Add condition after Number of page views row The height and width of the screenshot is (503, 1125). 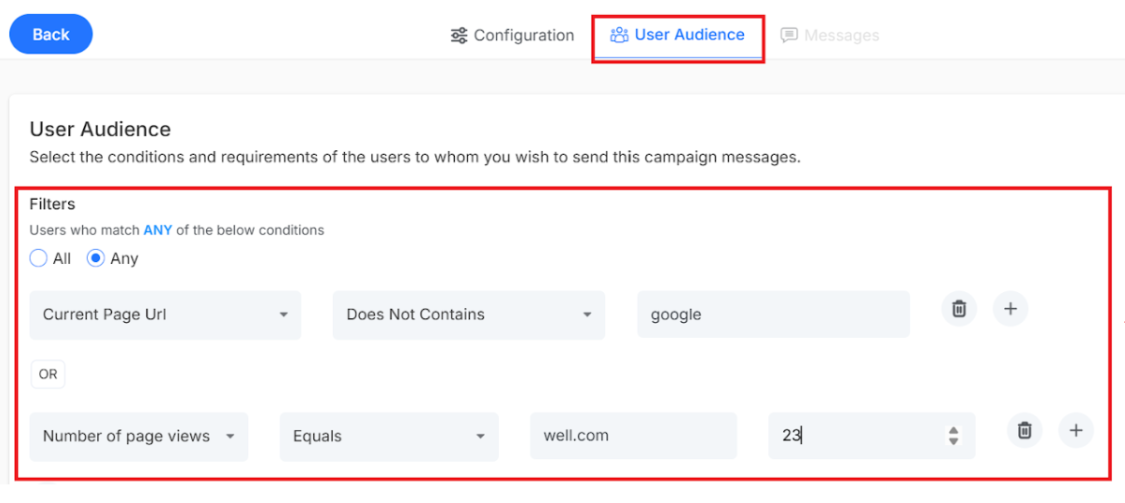click(1075, 430)
